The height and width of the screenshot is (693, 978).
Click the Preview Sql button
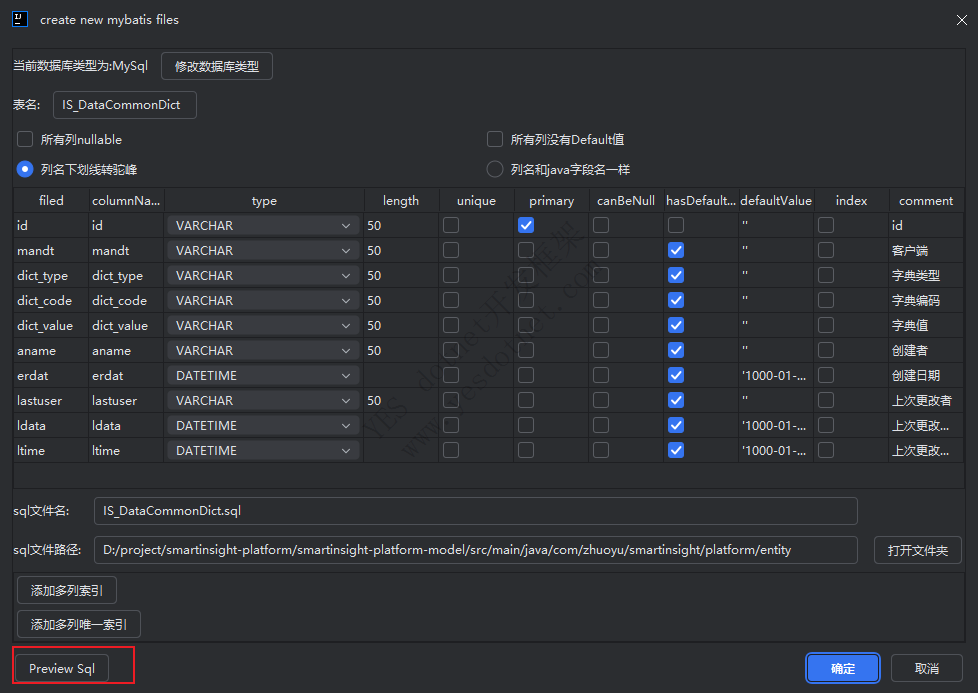[x=62, y=668]
